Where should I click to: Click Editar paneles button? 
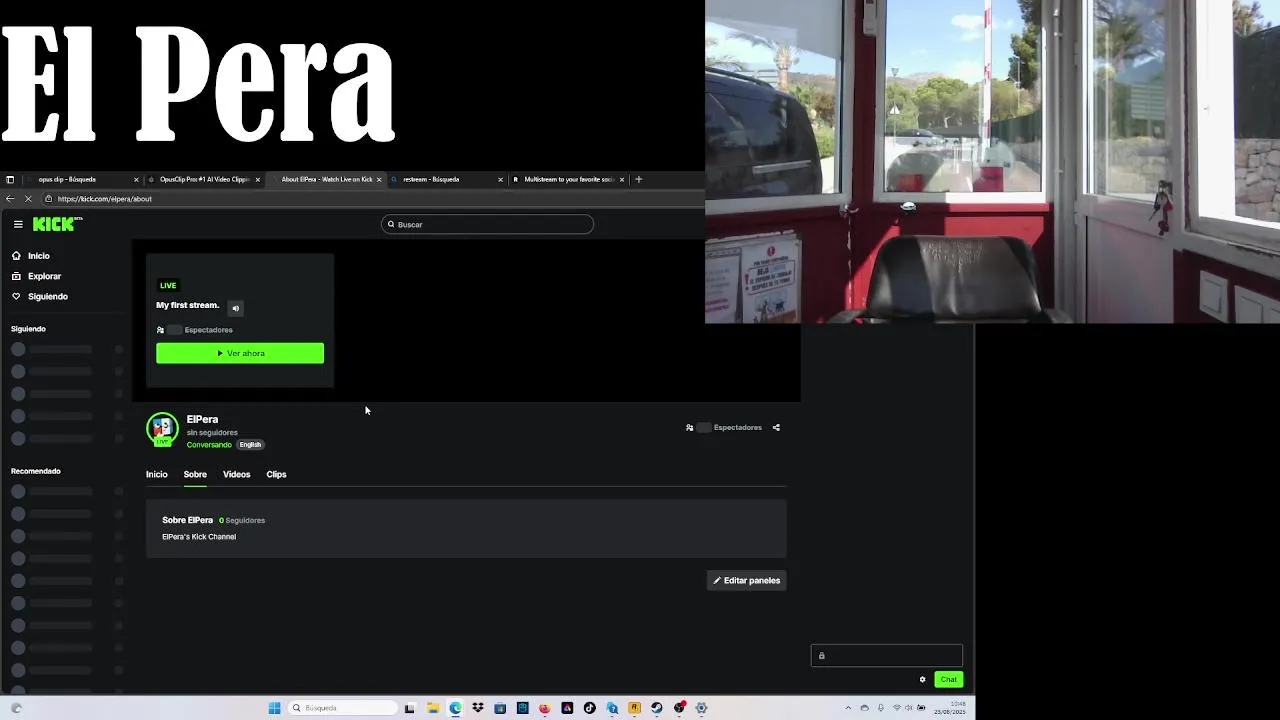pyautogui.click(x=746, y=580)
